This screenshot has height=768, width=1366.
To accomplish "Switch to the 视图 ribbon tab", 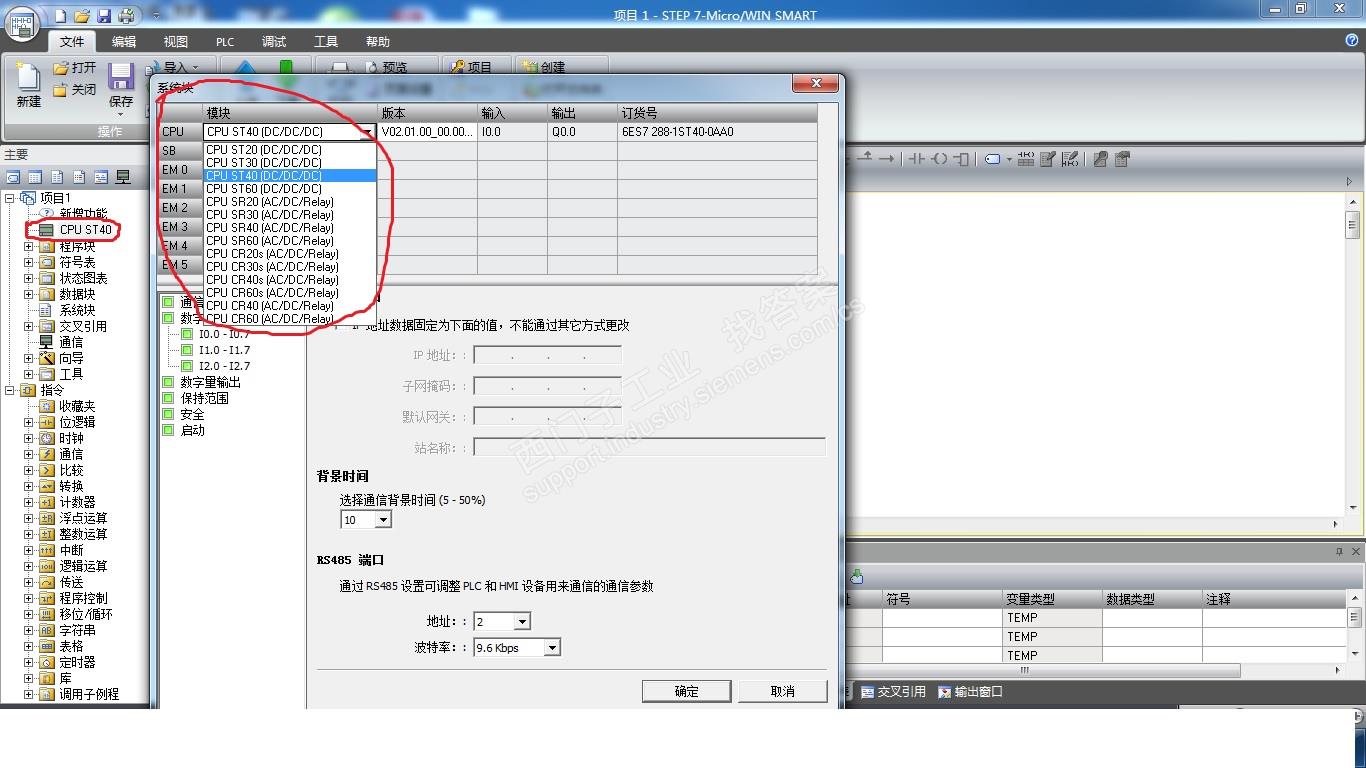I will click(x=176, y=42).
